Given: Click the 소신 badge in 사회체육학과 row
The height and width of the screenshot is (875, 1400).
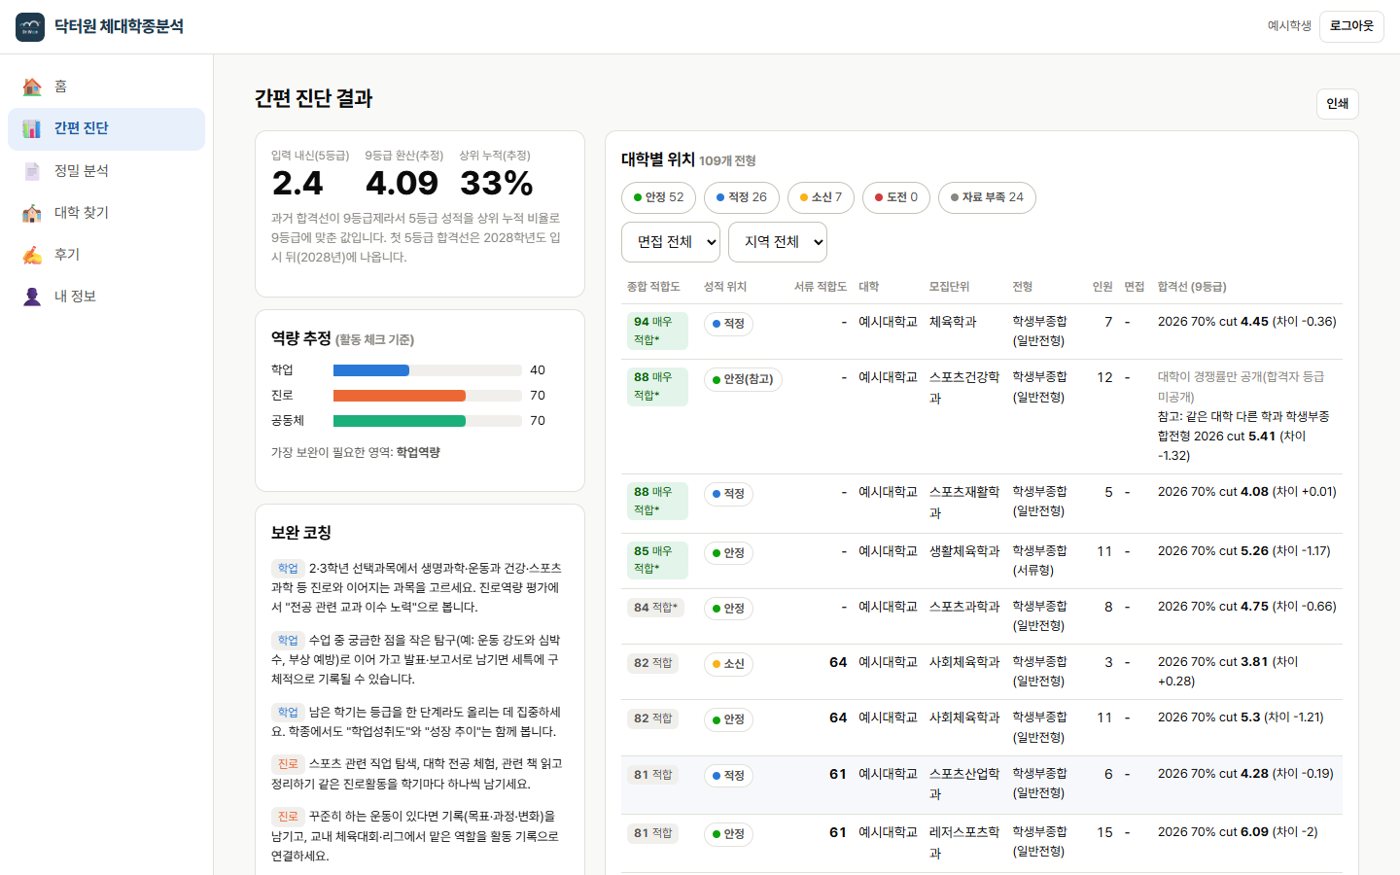Looking at the screenshot, I should 728,664.
